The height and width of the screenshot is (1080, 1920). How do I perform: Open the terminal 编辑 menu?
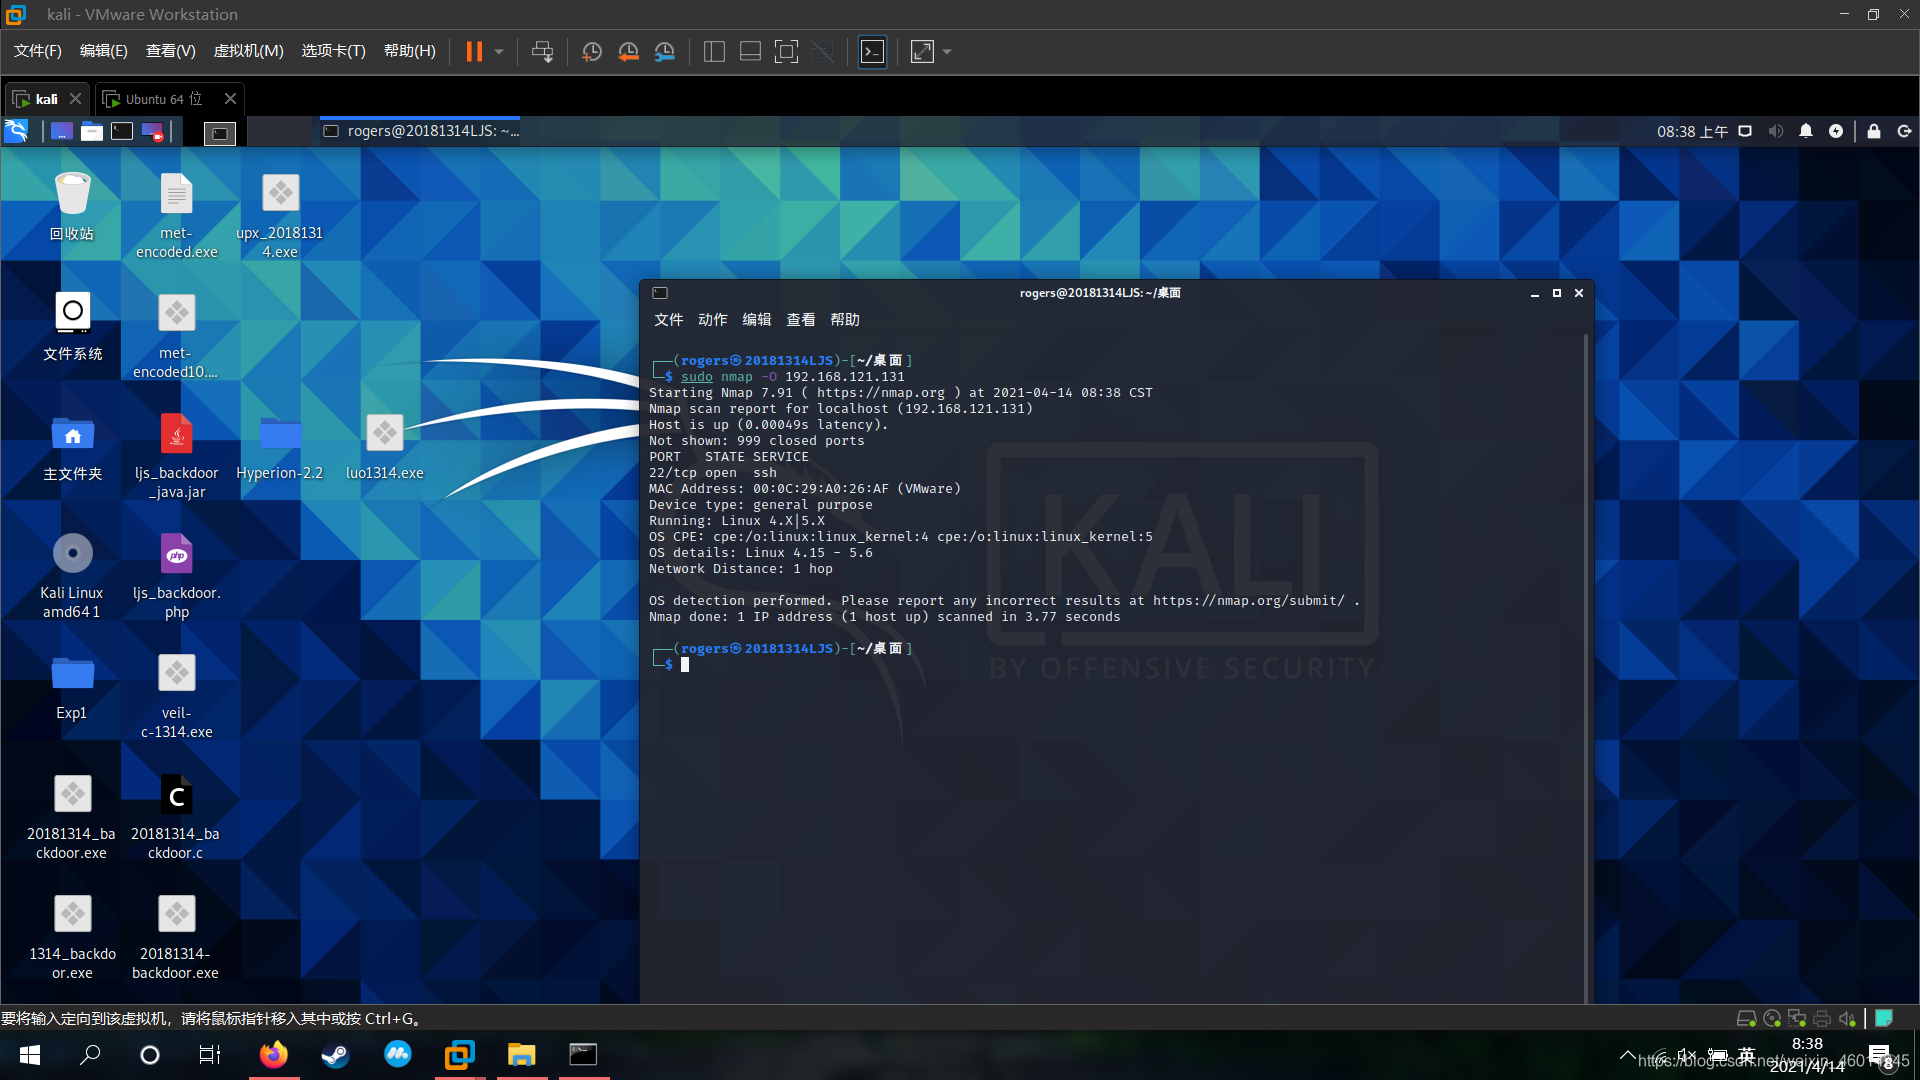756,320
